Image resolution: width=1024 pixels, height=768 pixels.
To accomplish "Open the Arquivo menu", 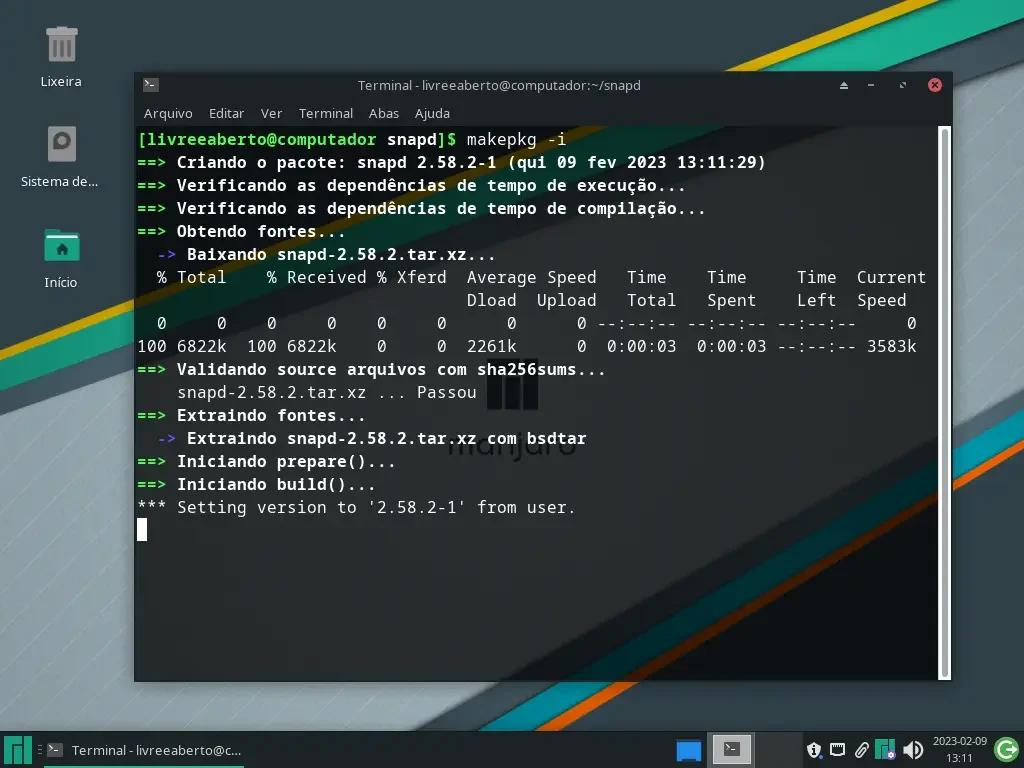I will 168,114.
